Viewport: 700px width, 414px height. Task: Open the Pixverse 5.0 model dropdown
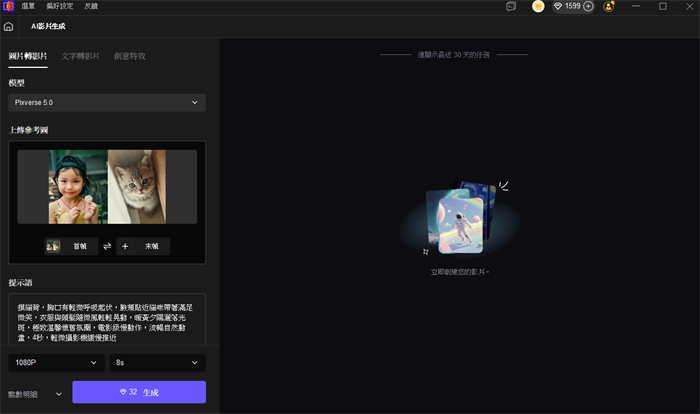[x=106, y=102]
